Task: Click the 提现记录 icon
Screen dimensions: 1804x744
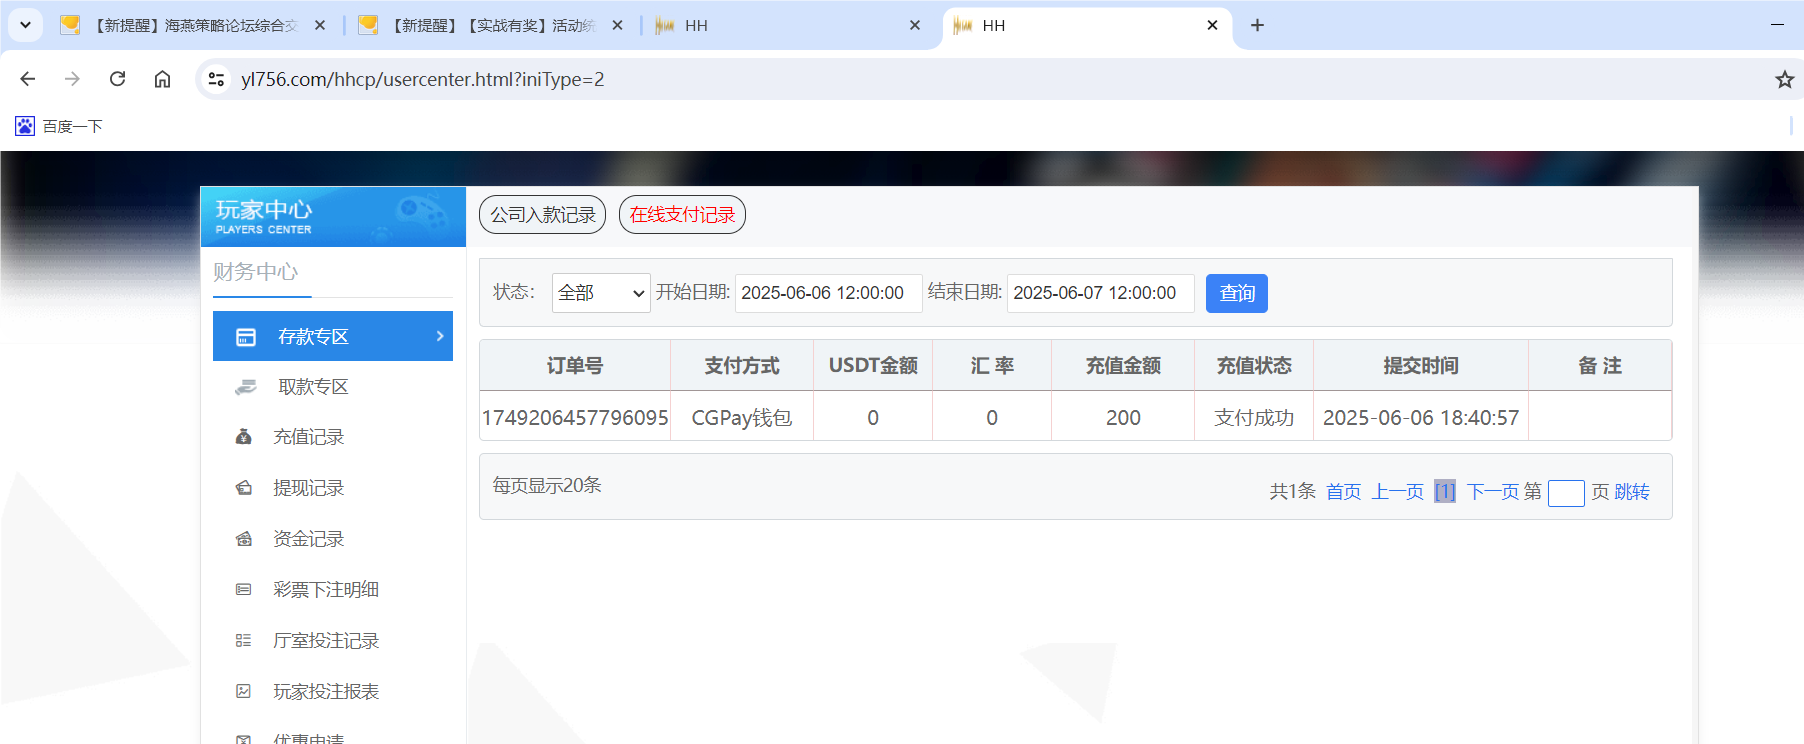Action: click(x=243, y=488)
